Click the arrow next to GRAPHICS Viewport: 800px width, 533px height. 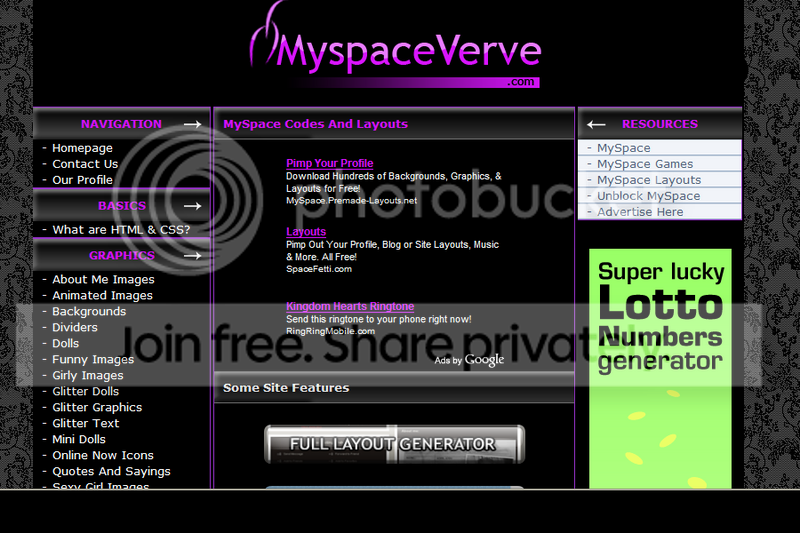pyautogui.click(x=192, y=256)
